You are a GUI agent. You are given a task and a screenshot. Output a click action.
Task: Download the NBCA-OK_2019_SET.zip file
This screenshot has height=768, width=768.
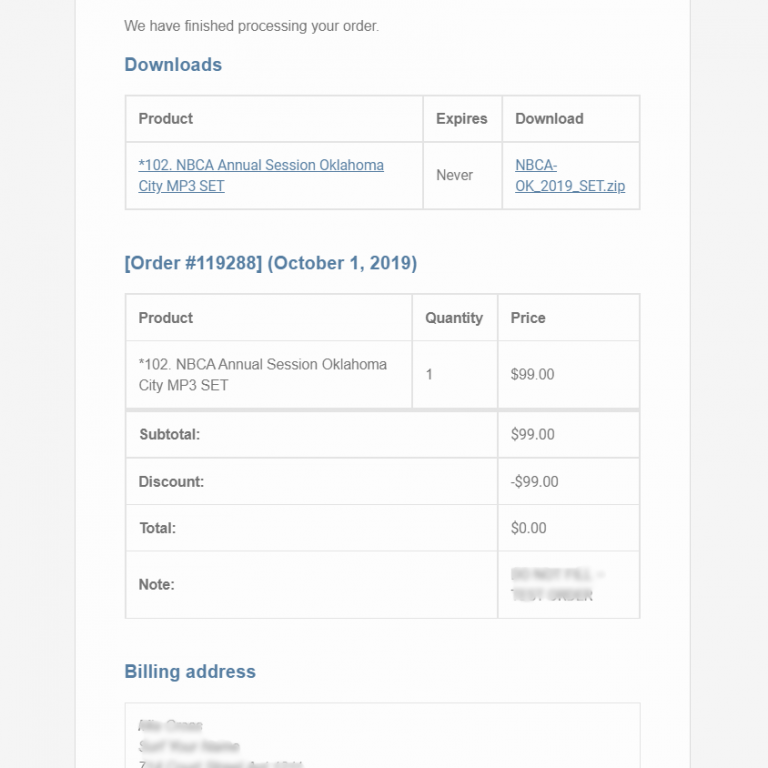click(x=569, y=175)
